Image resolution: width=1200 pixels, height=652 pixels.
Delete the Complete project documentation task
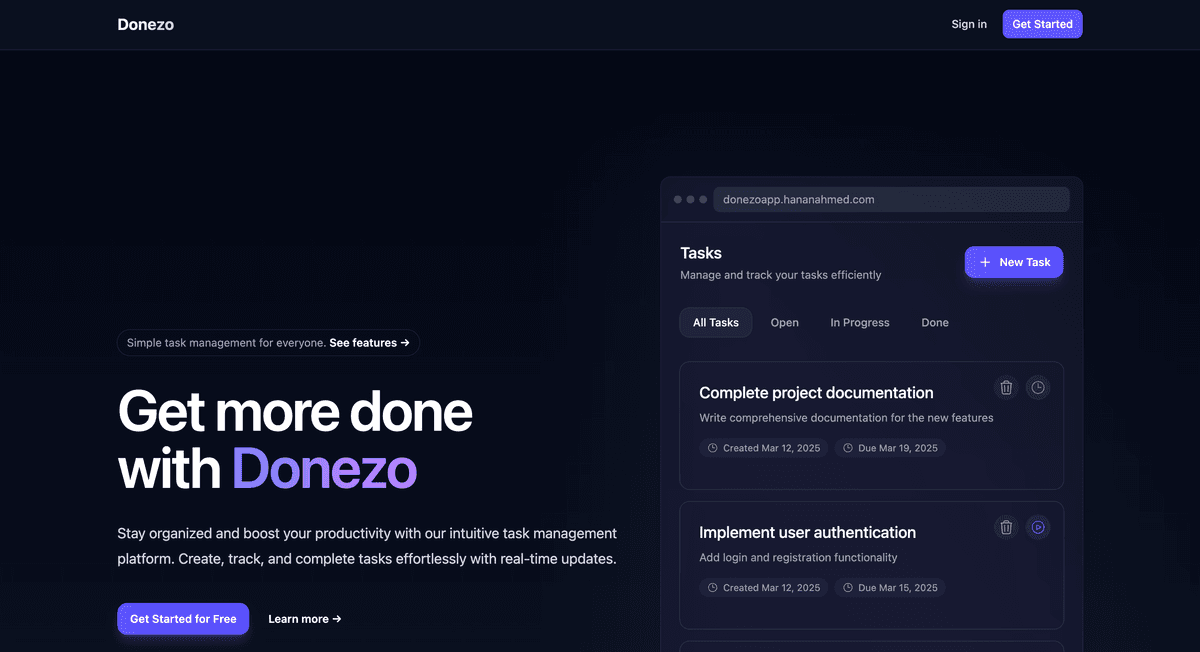[1006, 387]
